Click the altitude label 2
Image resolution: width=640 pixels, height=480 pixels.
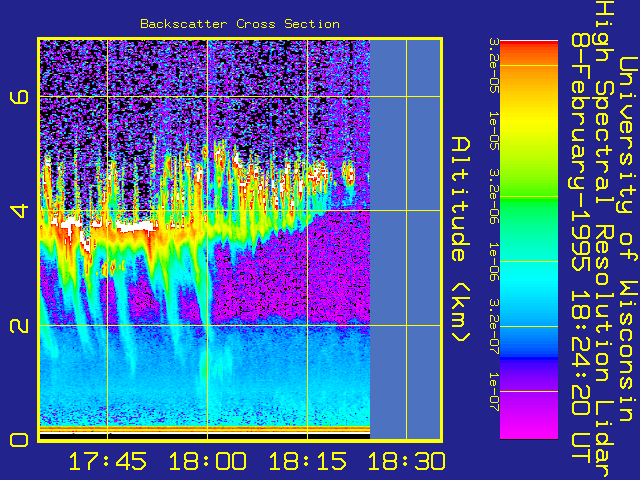(x=20, y=325)
